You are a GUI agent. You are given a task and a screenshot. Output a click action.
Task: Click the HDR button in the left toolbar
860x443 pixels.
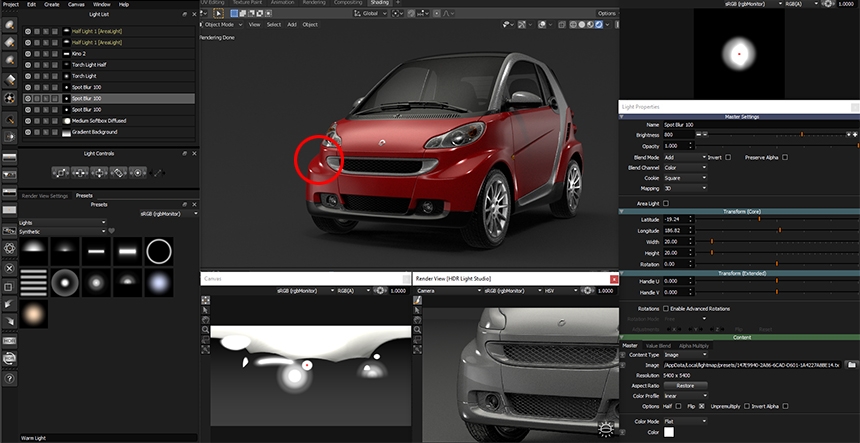click(10, 340)
